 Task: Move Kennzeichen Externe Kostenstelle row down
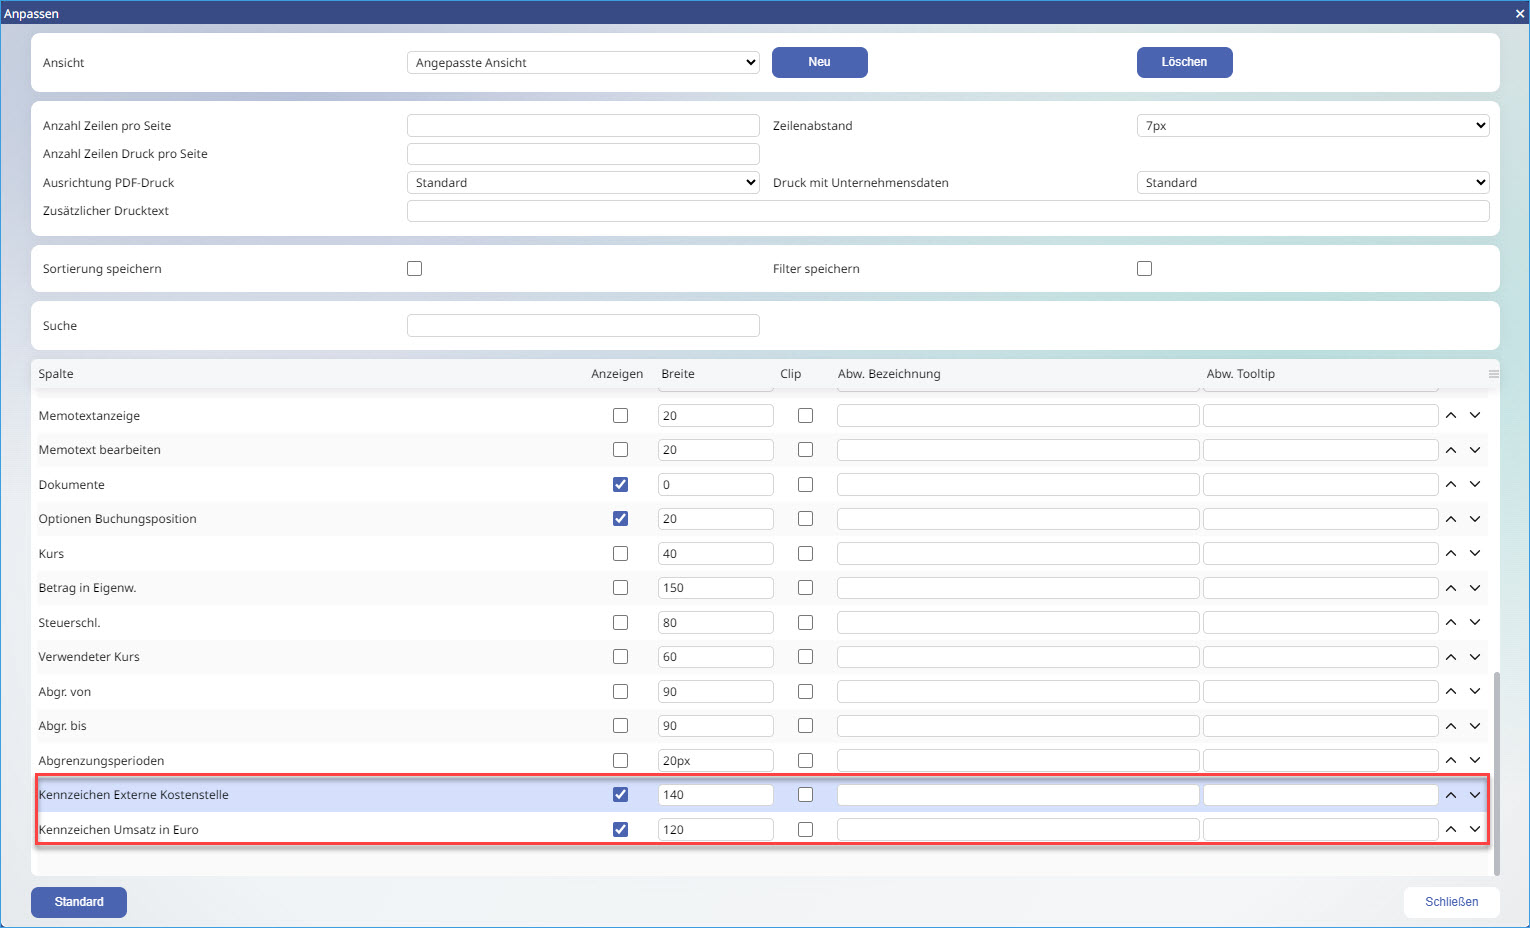pos(1475,795)
